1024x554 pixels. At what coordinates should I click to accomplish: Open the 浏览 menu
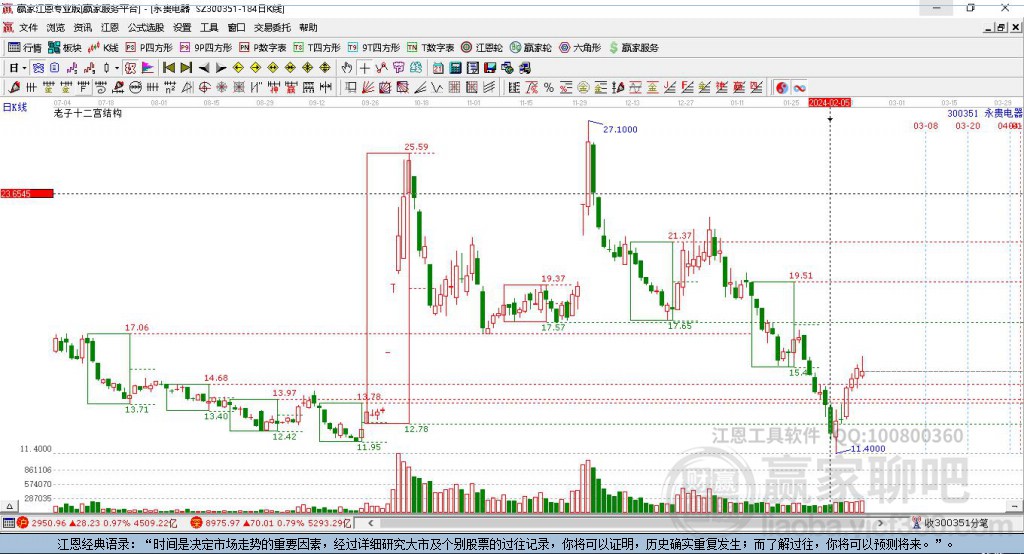56,27
